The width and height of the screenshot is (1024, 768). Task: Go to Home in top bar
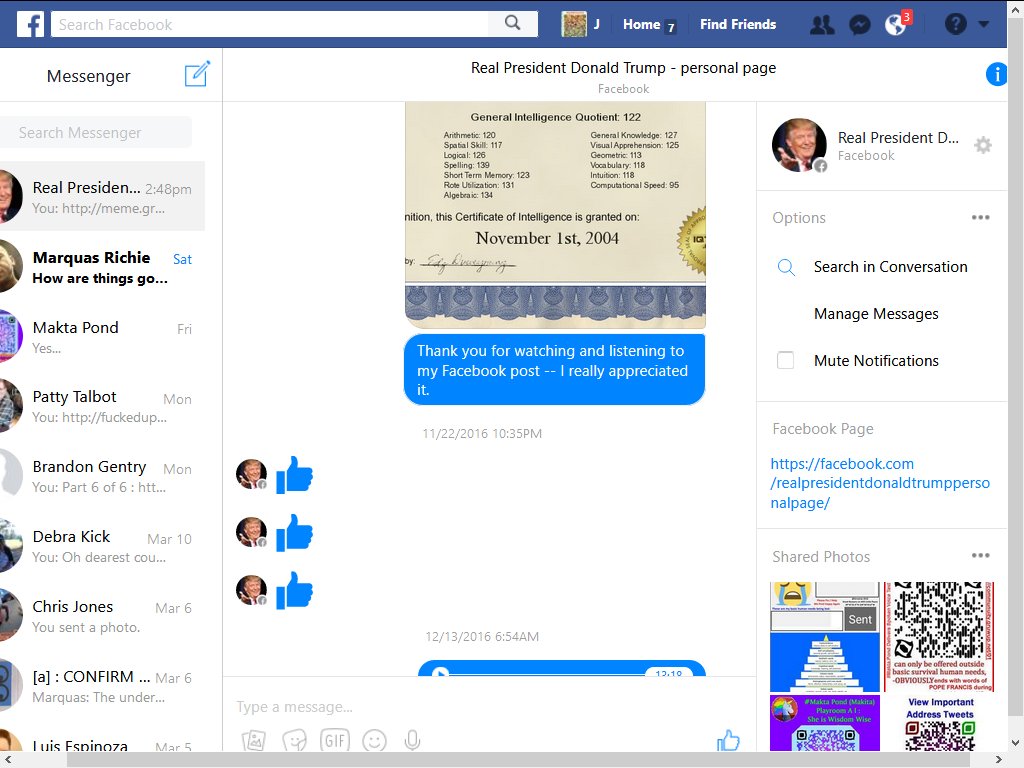(x=641, y=25)
